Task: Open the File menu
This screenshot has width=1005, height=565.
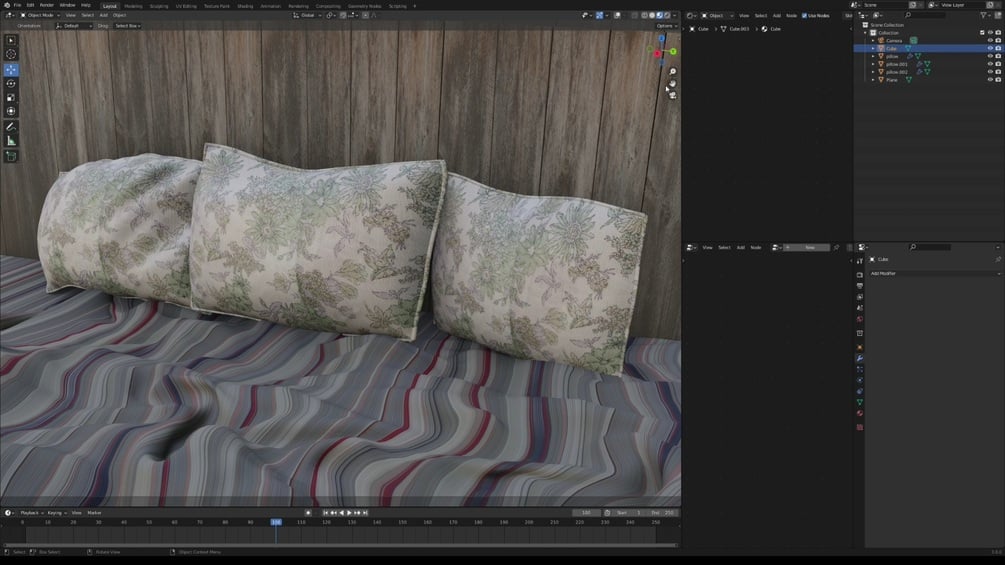Action: coord(17,5)
